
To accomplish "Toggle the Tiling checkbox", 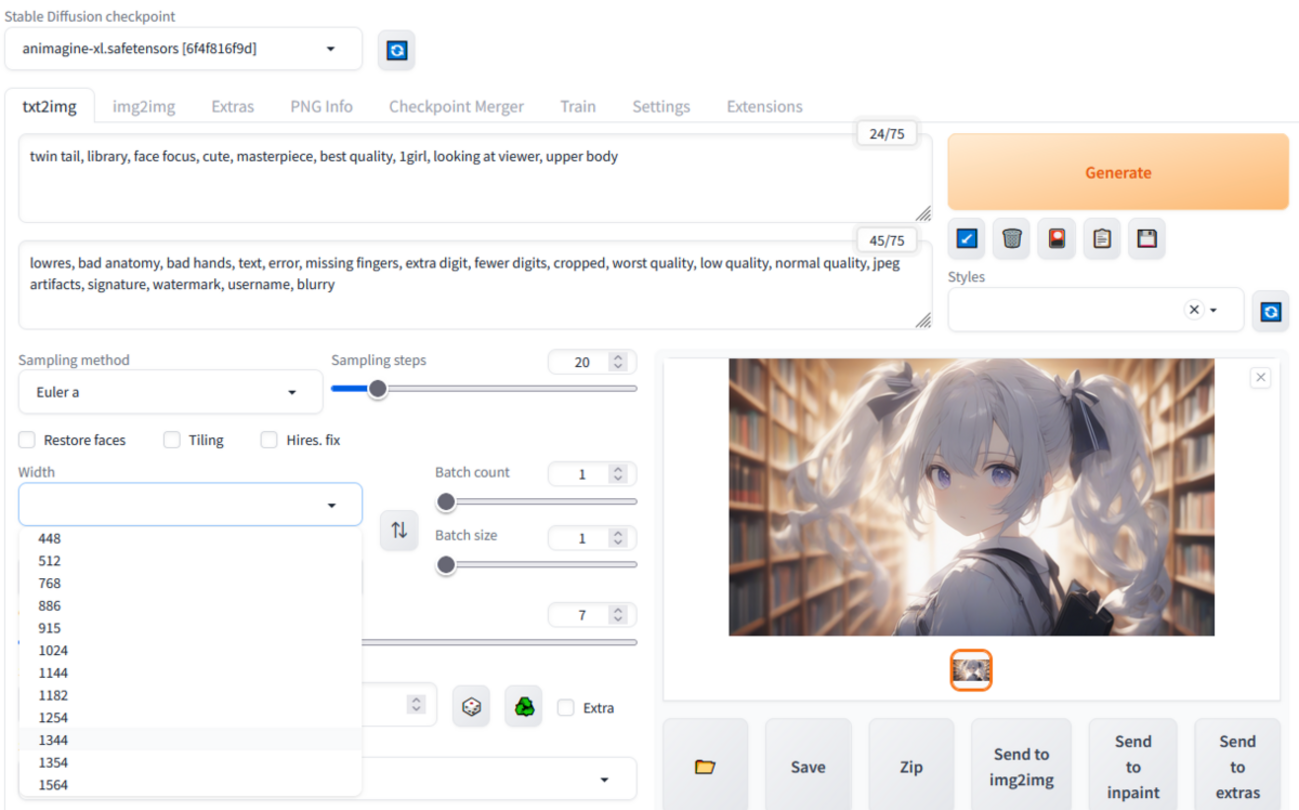I will 172,440.
